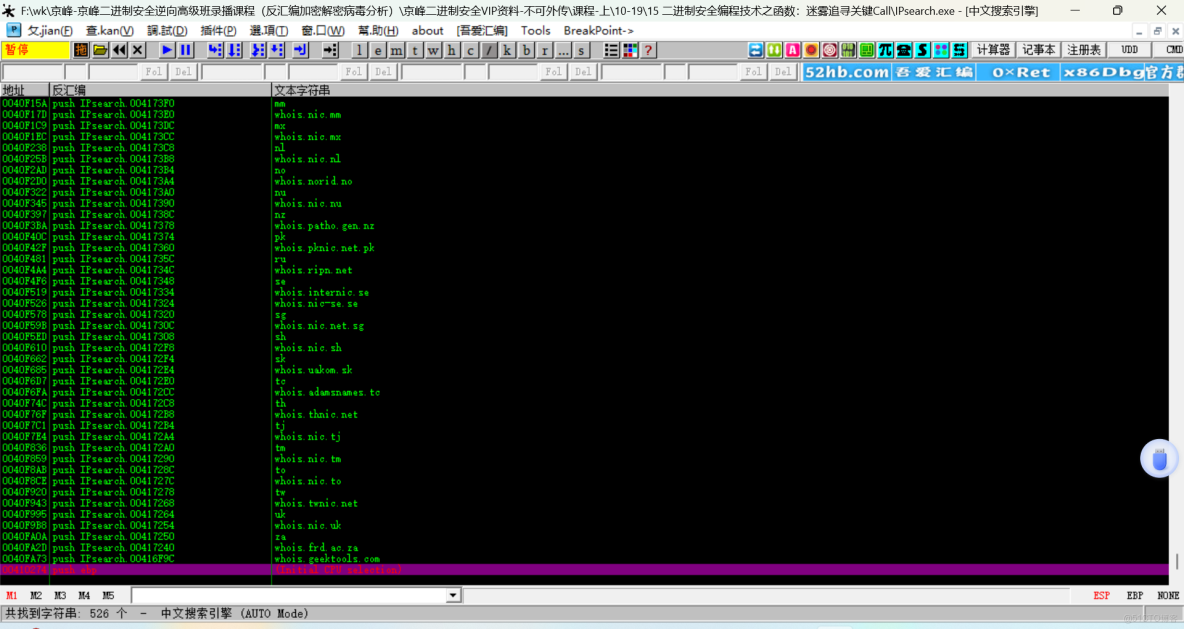Screen dimensions: 1184x629
Task: Open the 調.試(D) debug menu
Action: pos(167,31)
